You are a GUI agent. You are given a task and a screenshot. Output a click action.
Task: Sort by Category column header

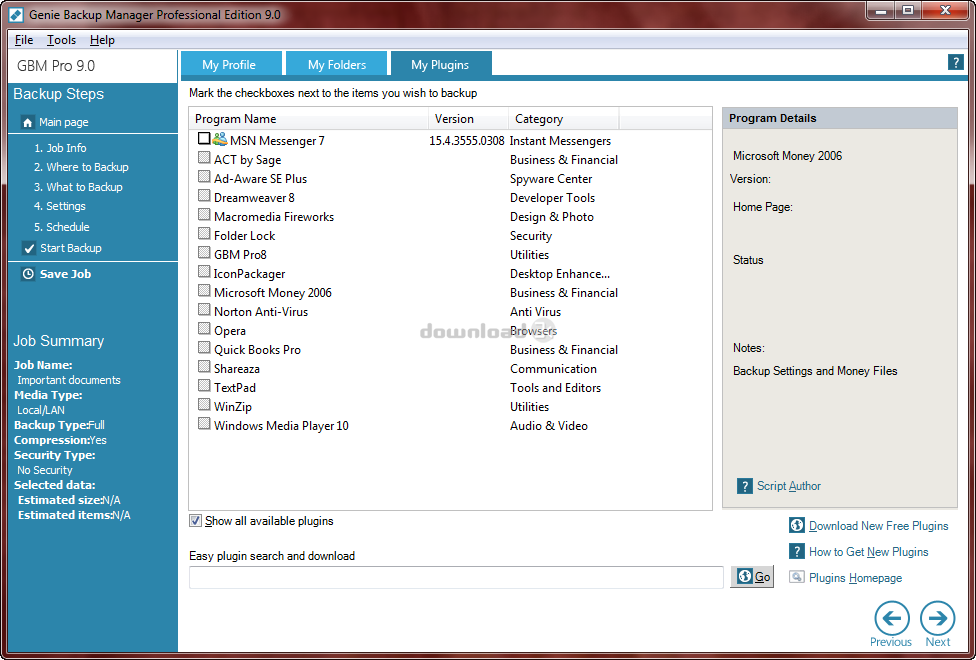click(564, 118)
